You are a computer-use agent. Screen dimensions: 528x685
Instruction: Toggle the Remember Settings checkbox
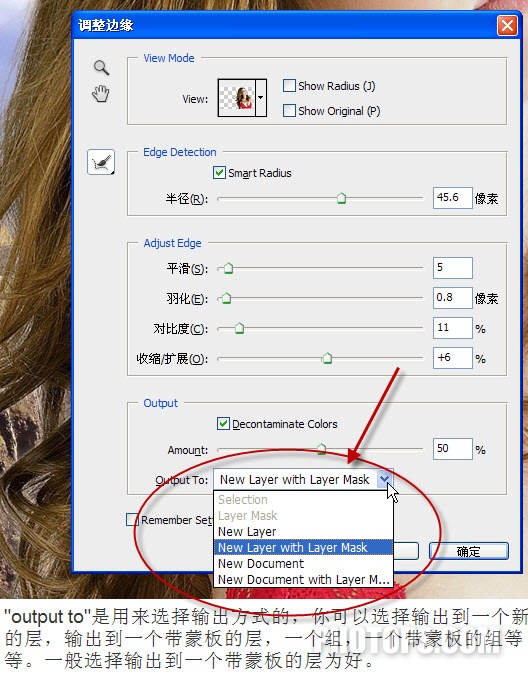point(132,520)
